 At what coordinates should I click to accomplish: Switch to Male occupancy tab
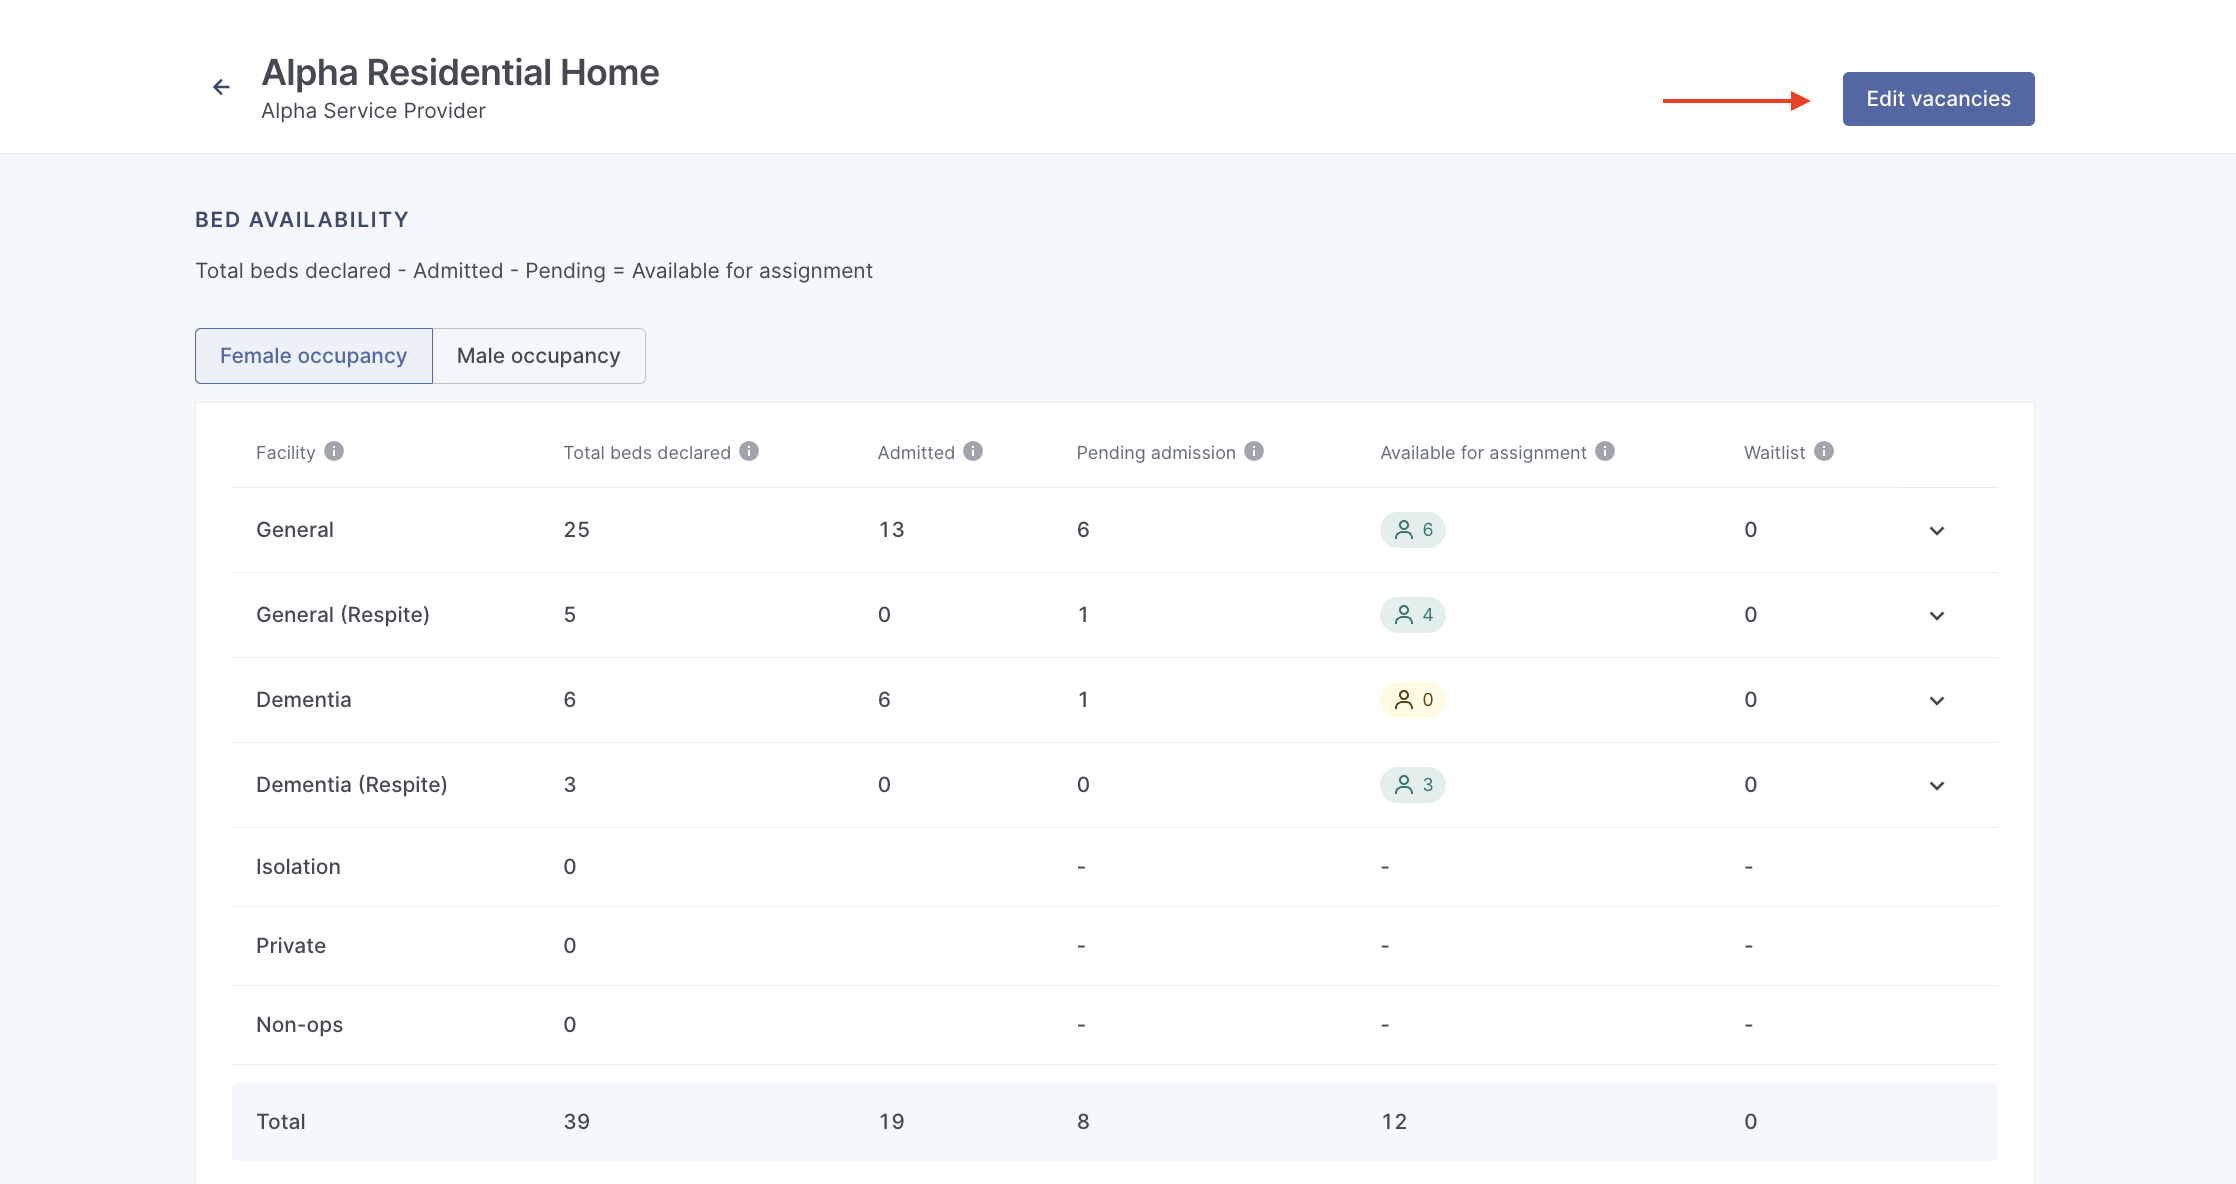coord(538,356)
